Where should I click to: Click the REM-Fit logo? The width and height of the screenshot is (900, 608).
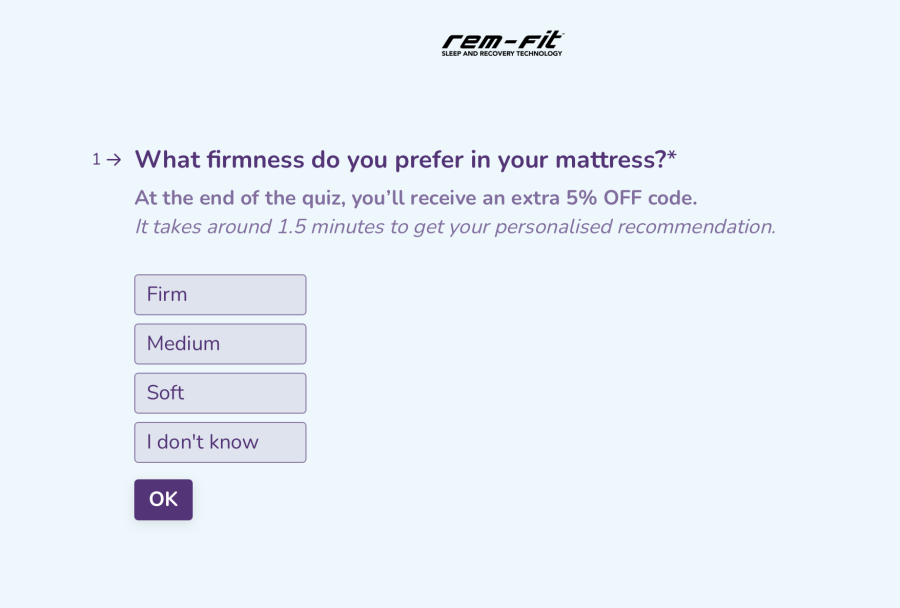click(502, 40)
